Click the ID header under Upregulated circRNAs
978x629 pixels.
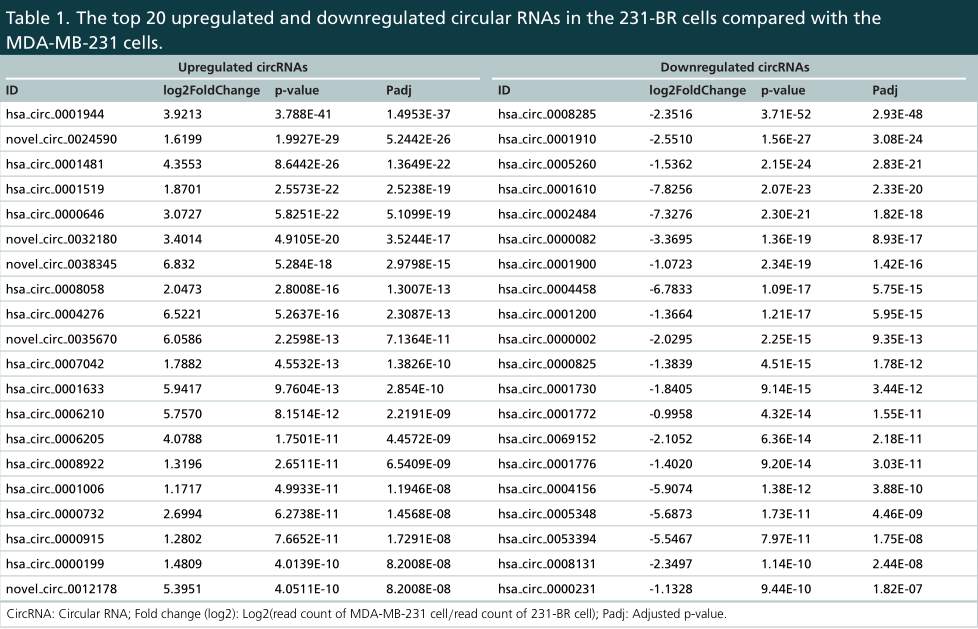(13, 90)
